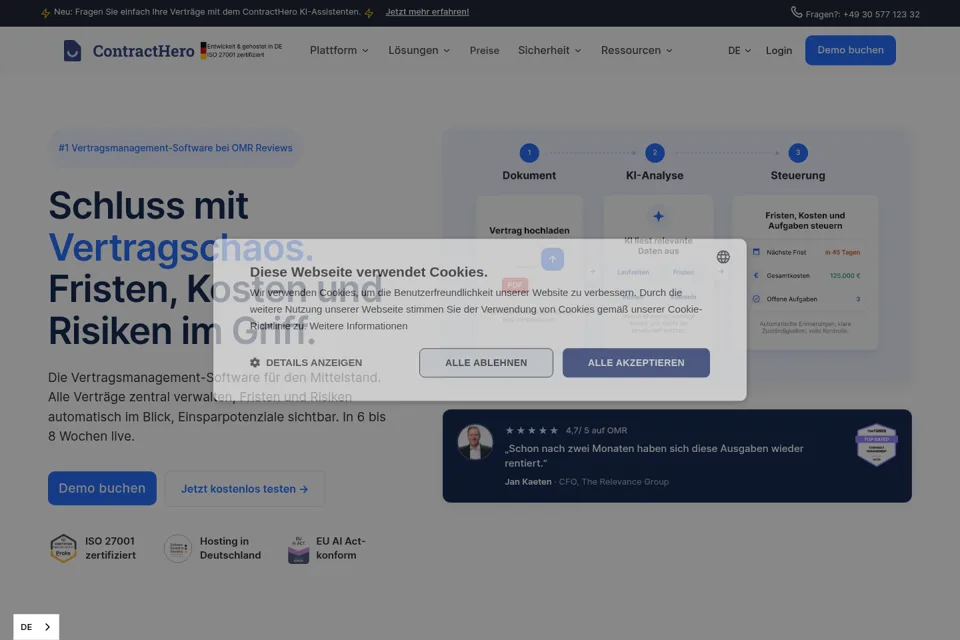Click the calendar icon next to Nächste Frist
960x640 pixels.
pos(756,252)
